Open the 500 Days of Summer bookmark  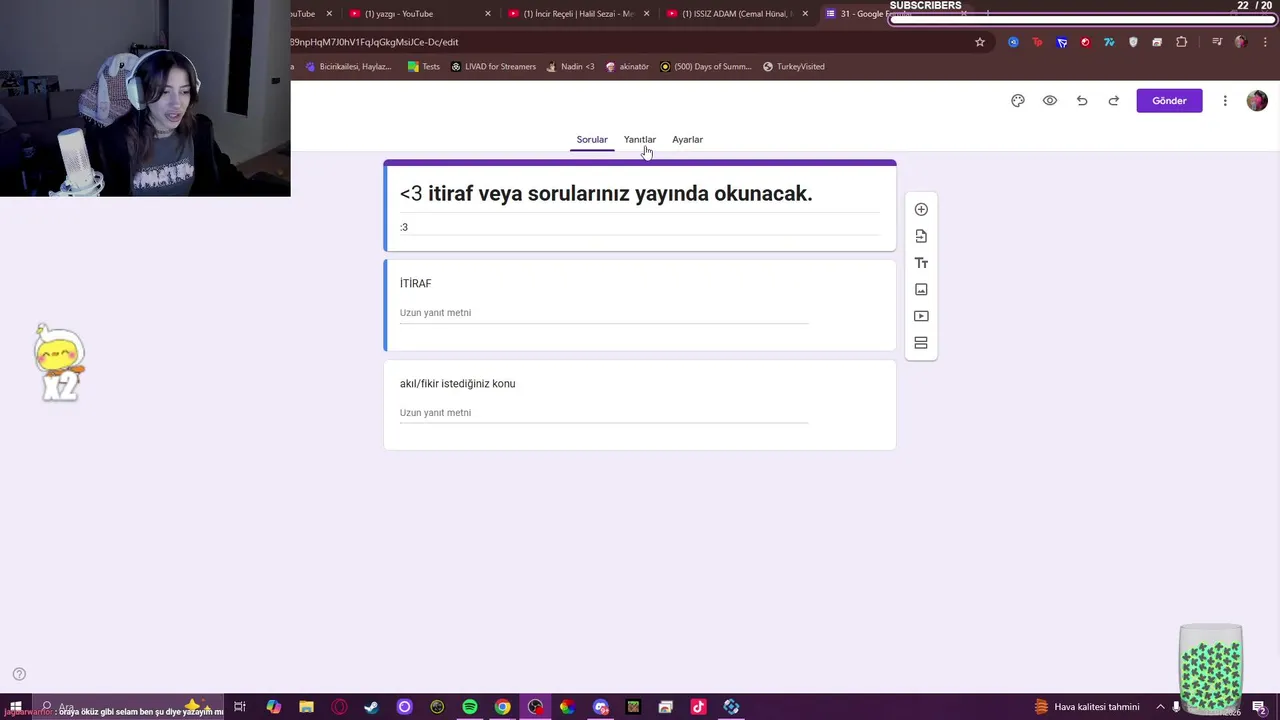tap(705, 67)
